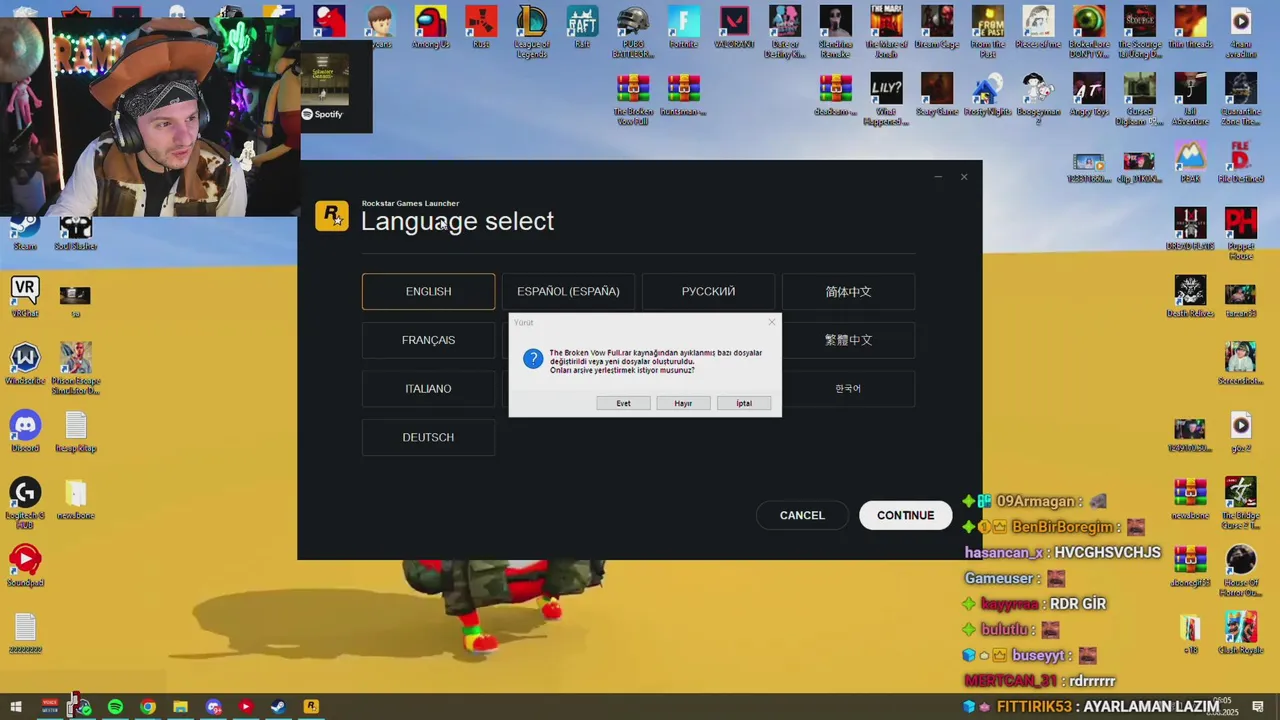Open Soundpad desktop shortcut
Screen dimensions: 1280x720
click(x=25, y=566)
